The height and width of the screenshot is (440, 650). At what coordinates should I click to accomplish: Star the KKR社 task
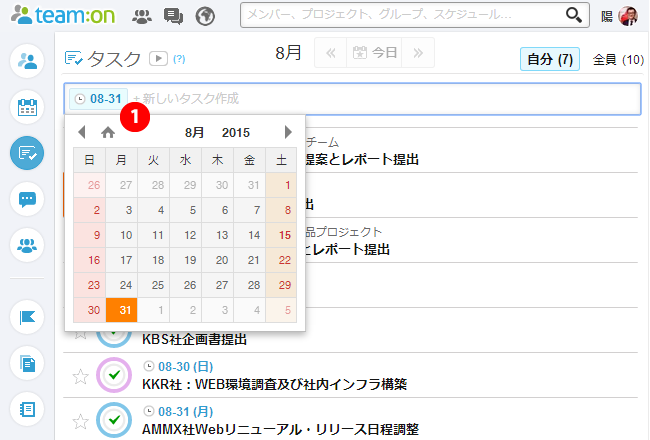pos(80,377)
